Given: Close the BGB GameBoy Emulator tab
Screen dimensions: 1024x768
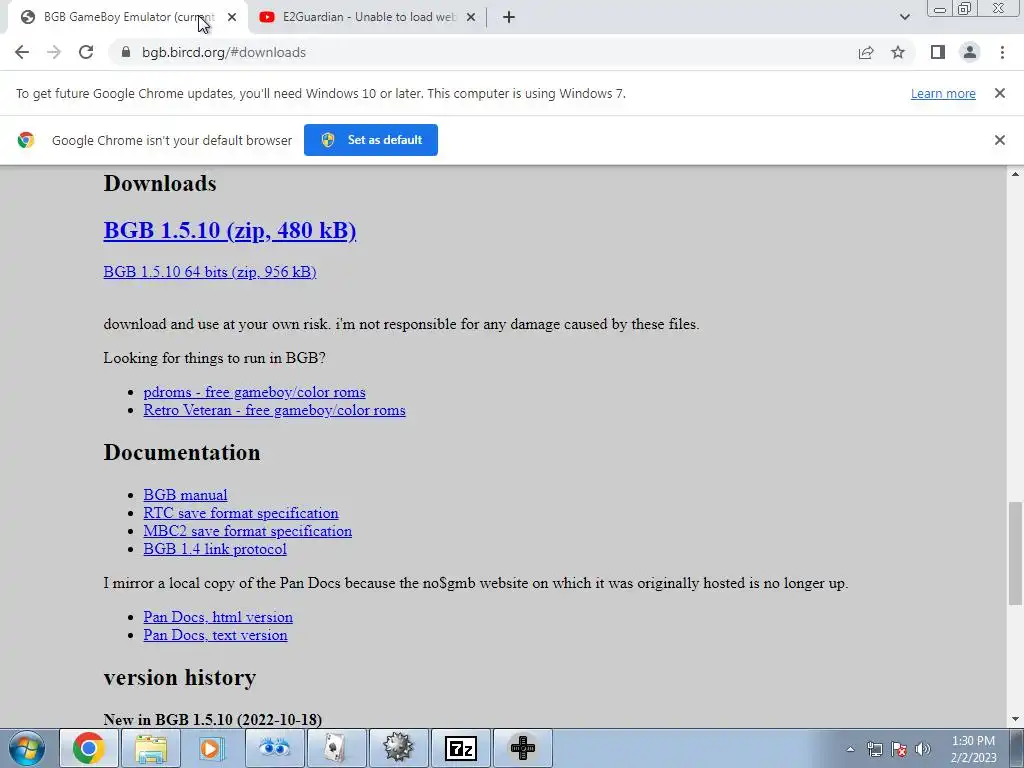Looking at the screenshot, I should point(232,17).
